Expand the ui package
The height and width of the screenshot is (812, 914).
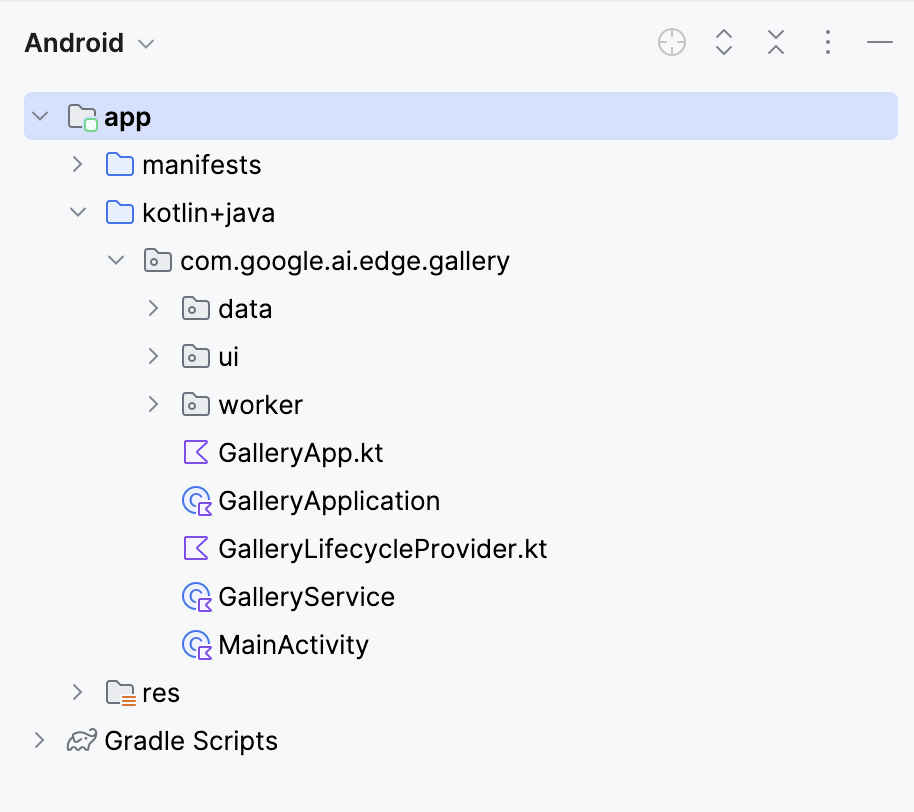point(153,356)
